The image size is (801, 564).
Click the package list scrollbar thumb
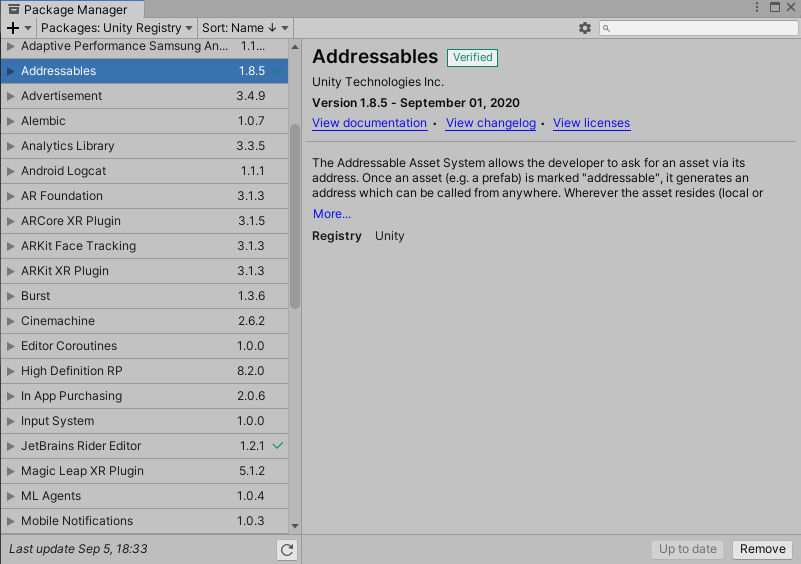tap(295, 217)
